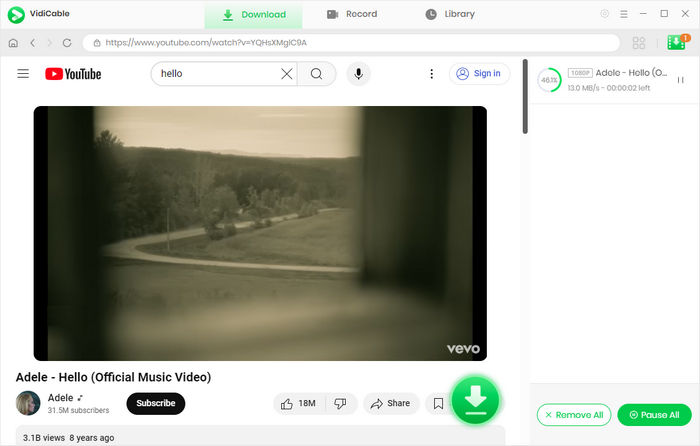Share the video

click(x=391, y=404)
